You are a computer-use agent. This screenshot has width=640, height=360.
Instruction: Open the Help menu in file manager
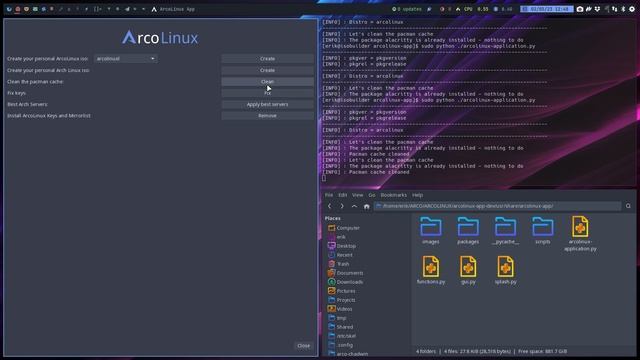point(417,195)
